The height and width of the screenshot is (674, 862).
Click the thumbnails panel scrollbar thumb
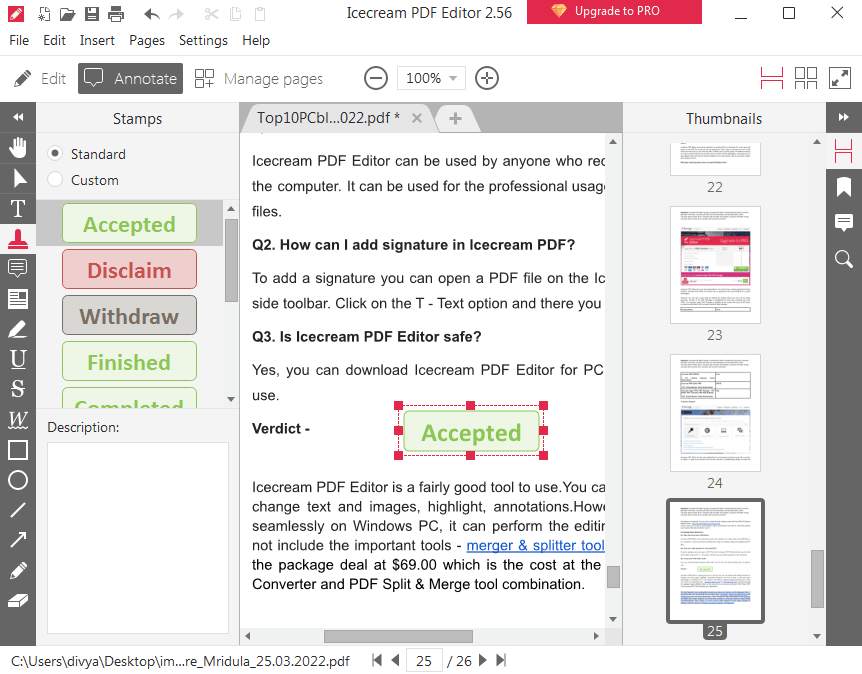[x=817, y=578]
